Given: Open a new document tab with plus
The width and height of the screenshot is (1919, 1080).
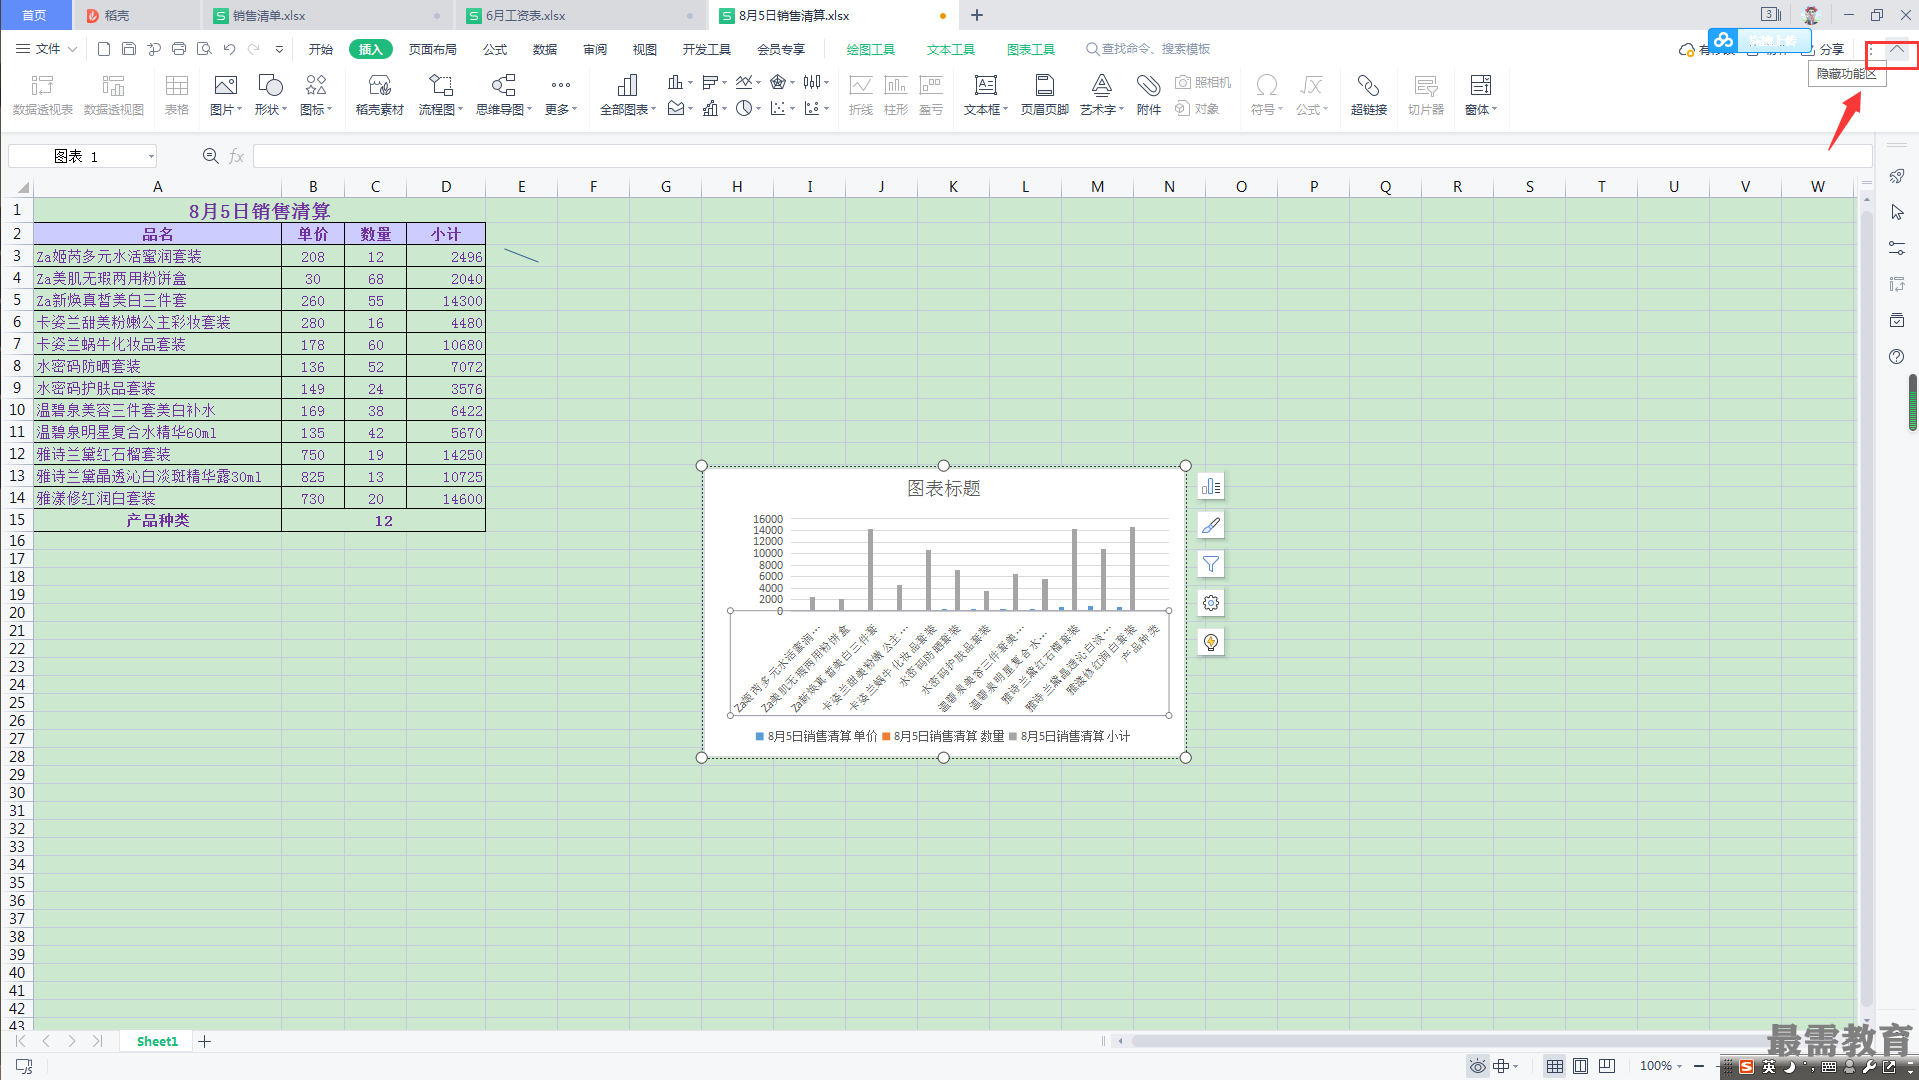Looking at the screenshot, I should pos(977,15).
